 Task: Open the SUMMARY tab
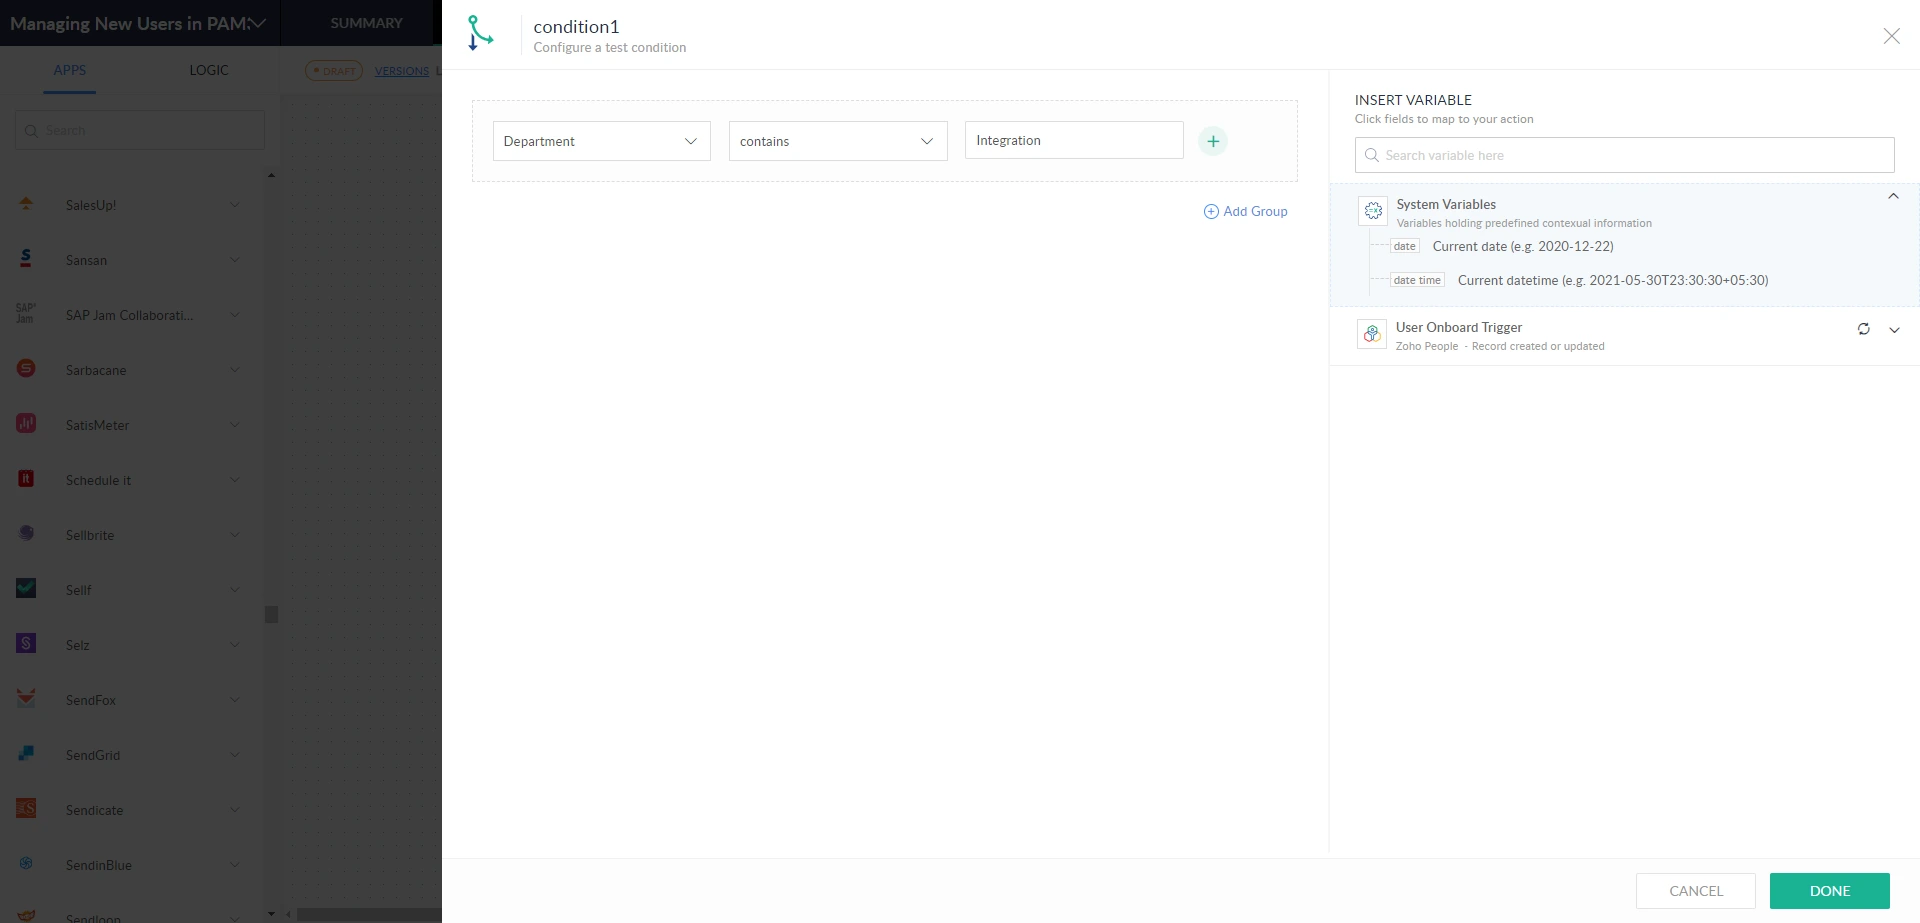click(366, 23)
